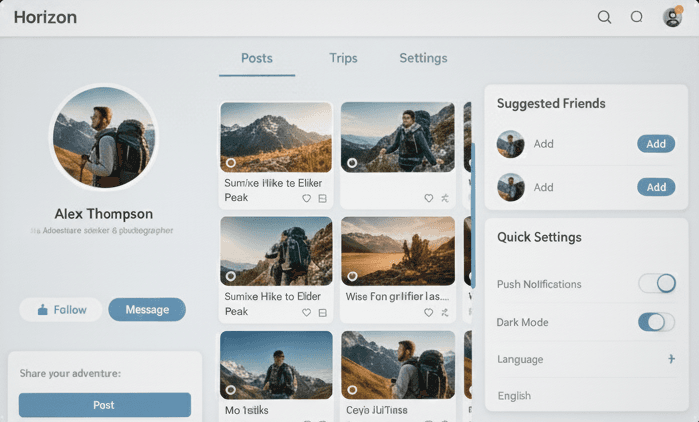Open the Settings tab
The width and height of the screenshot is (699, 422).
pos(423,58)
